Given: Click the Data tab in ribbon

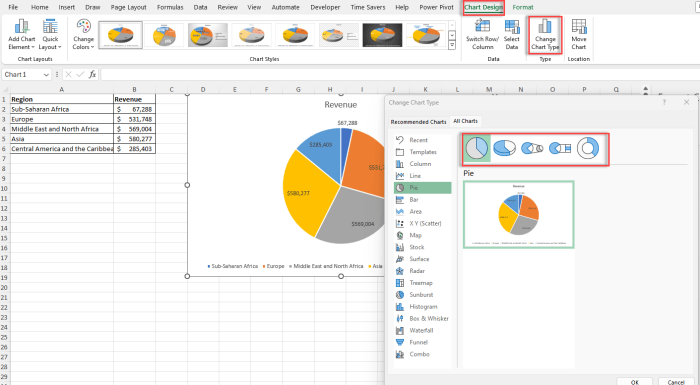Looking at the screenshot, I should click(x=200, y=7).
